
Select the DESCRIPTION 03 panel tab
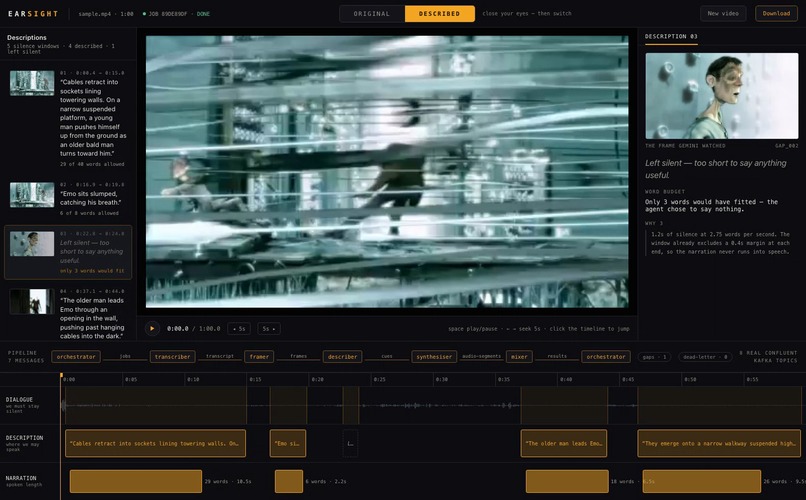[671, 36]
